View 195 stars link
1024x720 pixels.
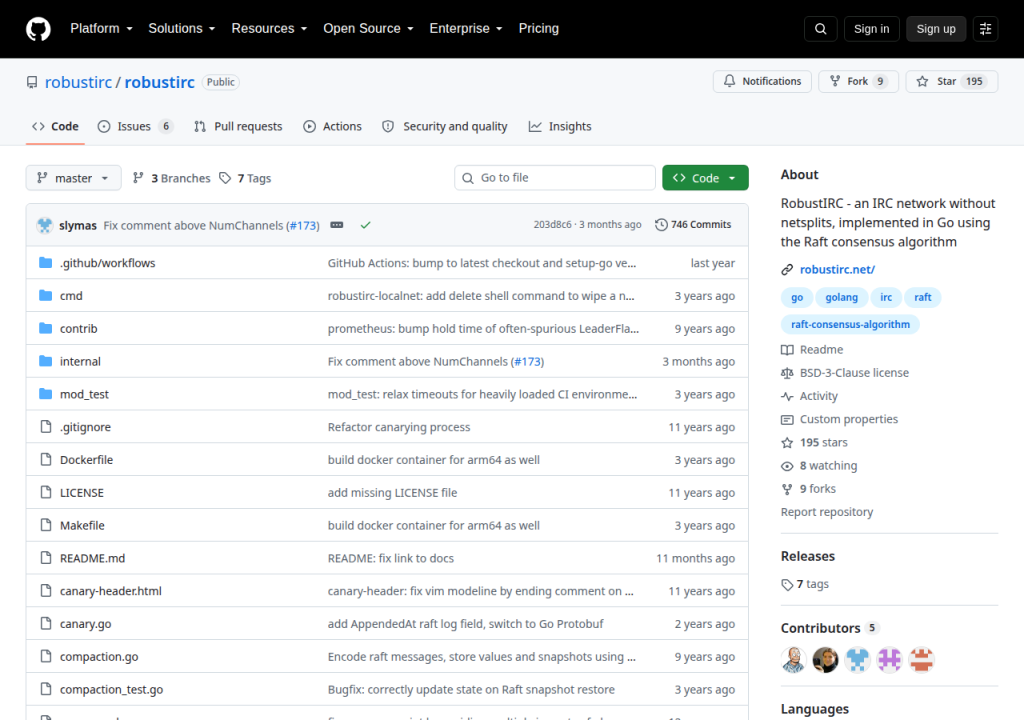(814, 442)
